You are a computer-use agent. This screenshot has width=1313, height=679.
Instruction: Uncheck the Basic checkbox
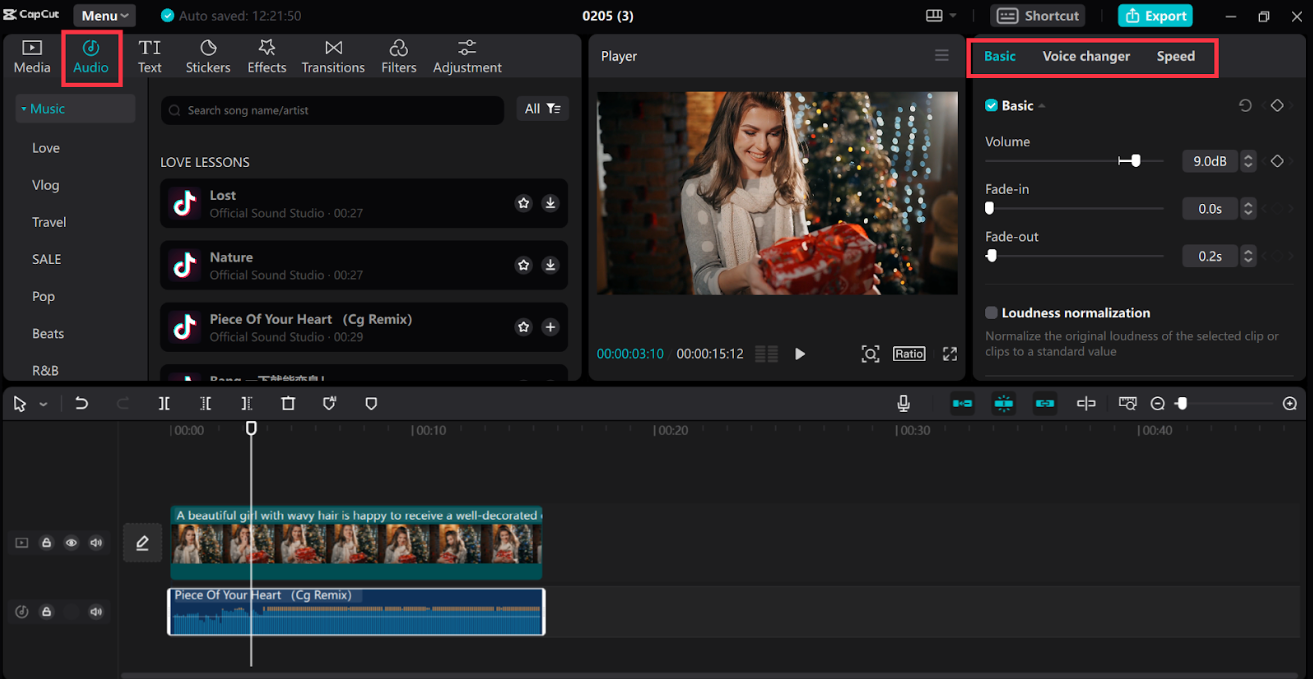coord(992,106)
